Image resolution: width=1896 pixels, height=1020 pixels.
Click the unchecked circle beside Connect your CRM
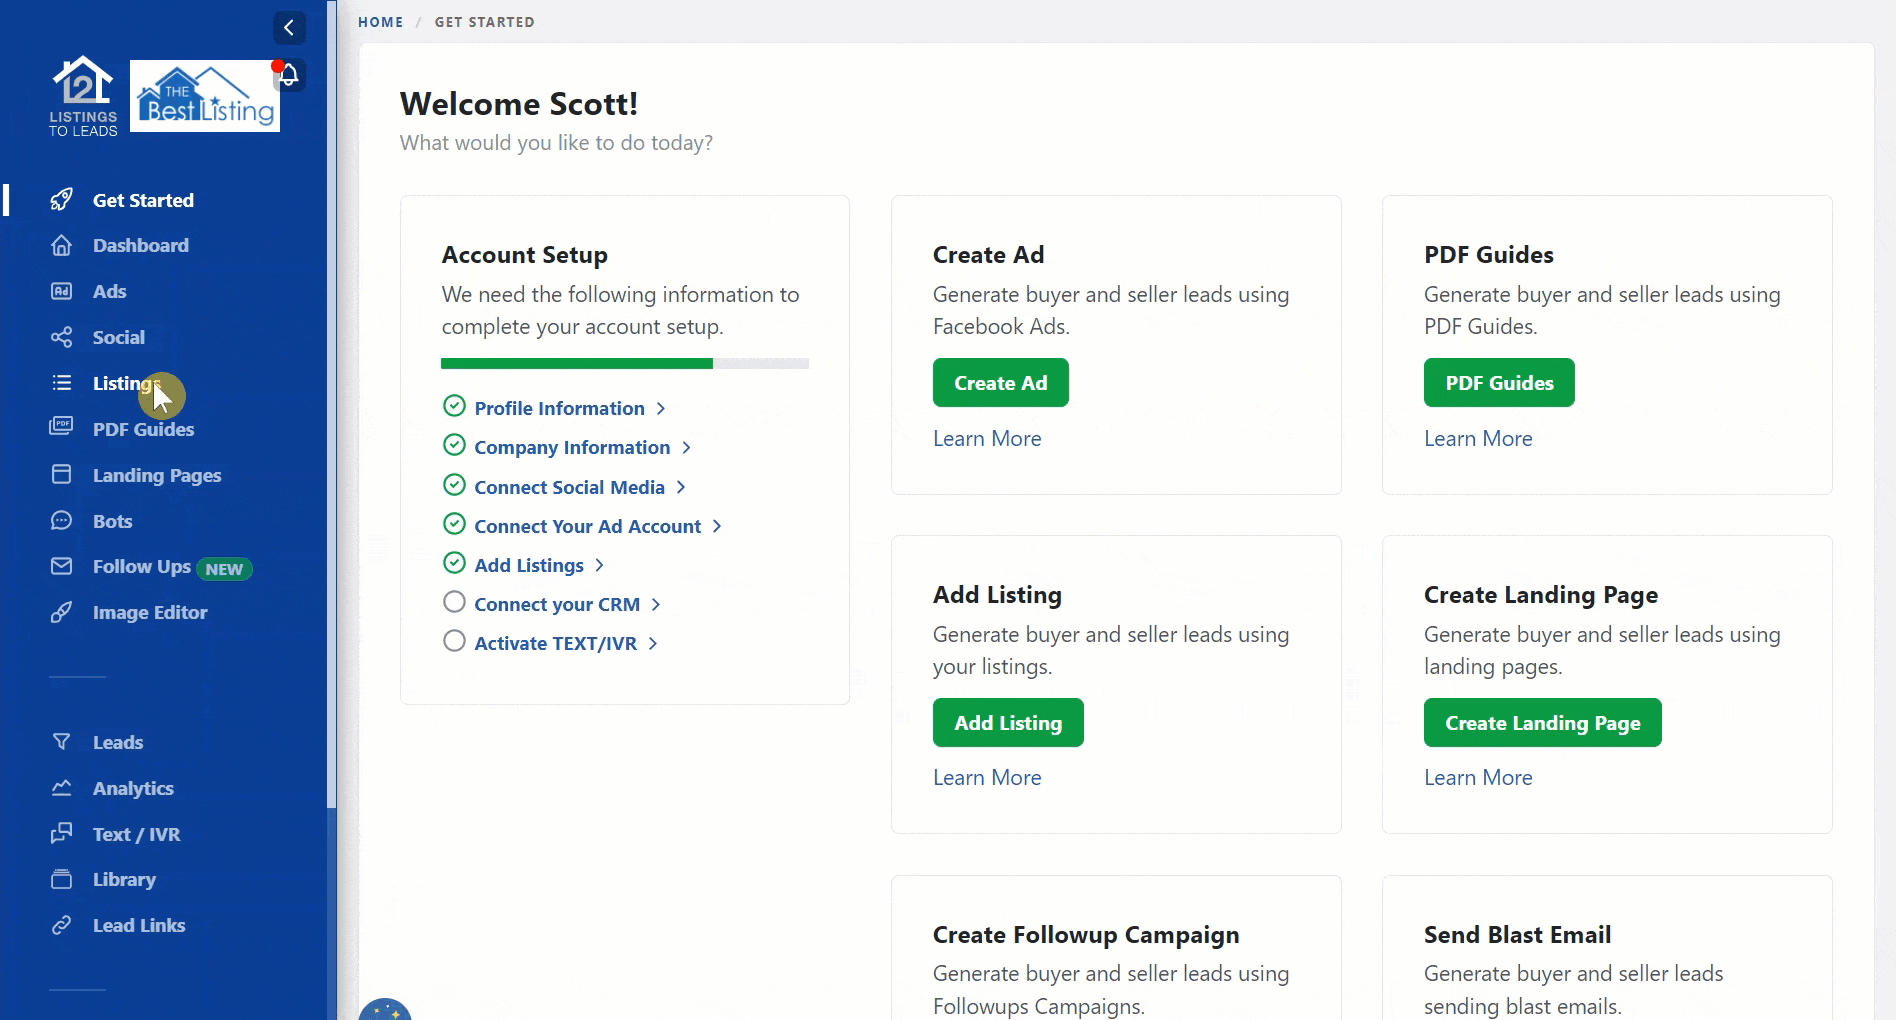click(454, 602)
